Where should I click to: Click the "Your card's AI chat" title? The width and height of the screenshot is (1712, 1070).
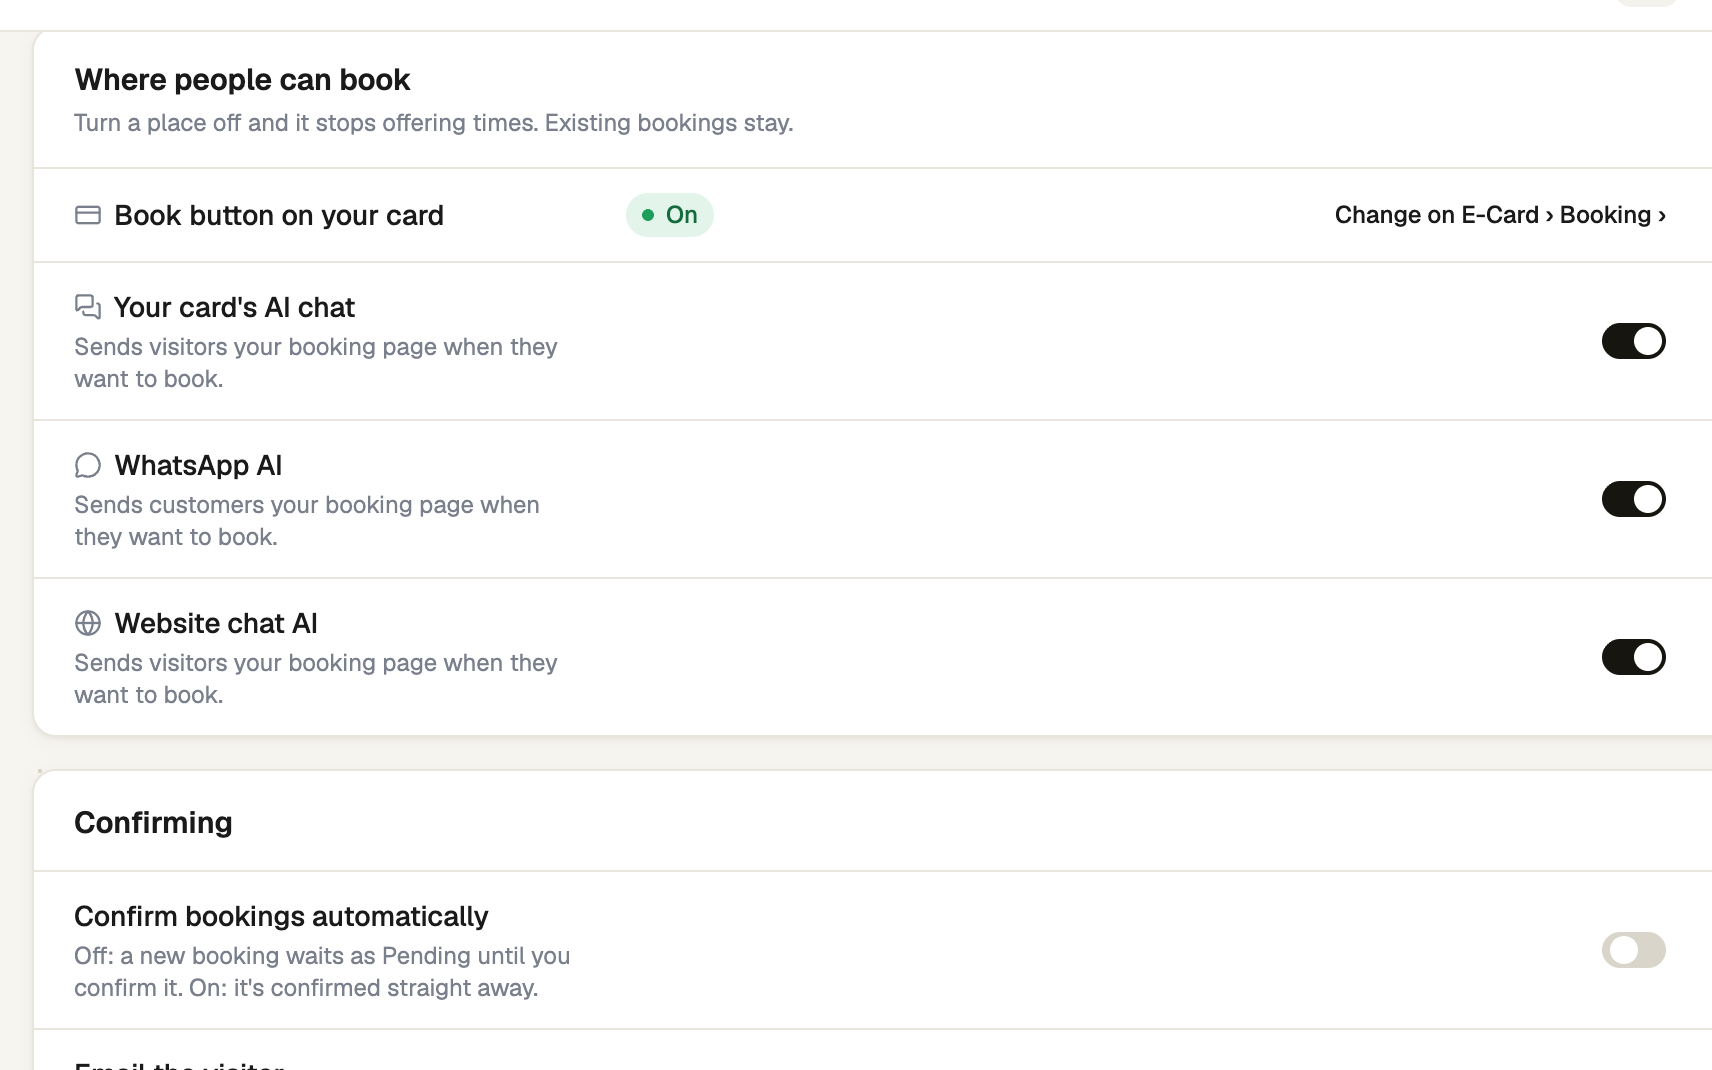pos(234,307)
